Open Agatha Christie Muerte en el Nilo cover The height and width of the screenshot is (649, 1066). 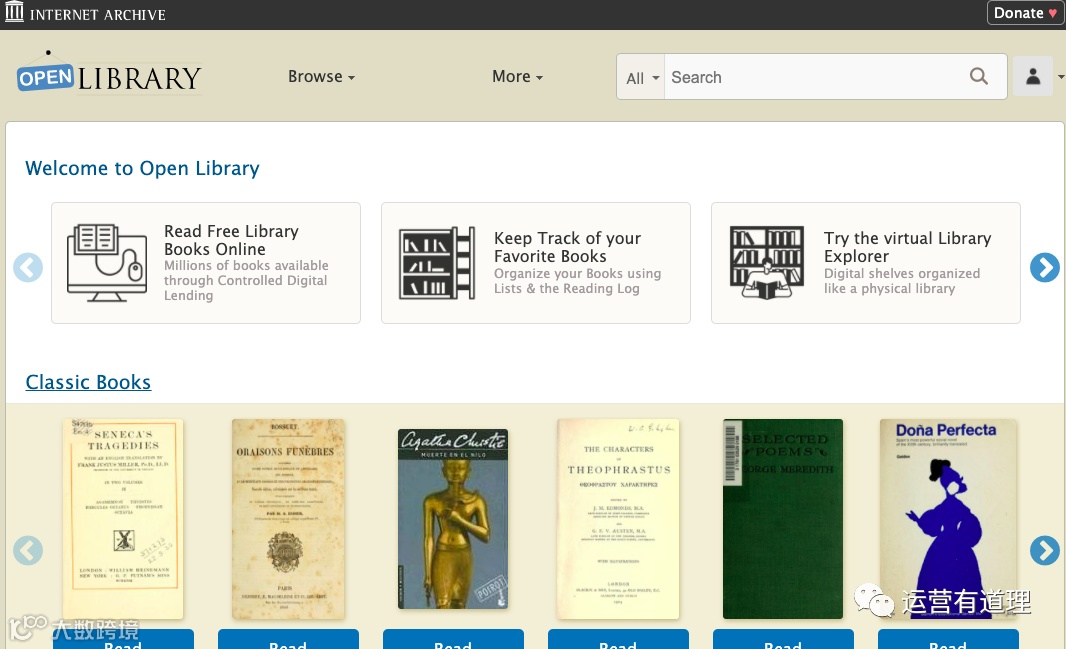453,519
